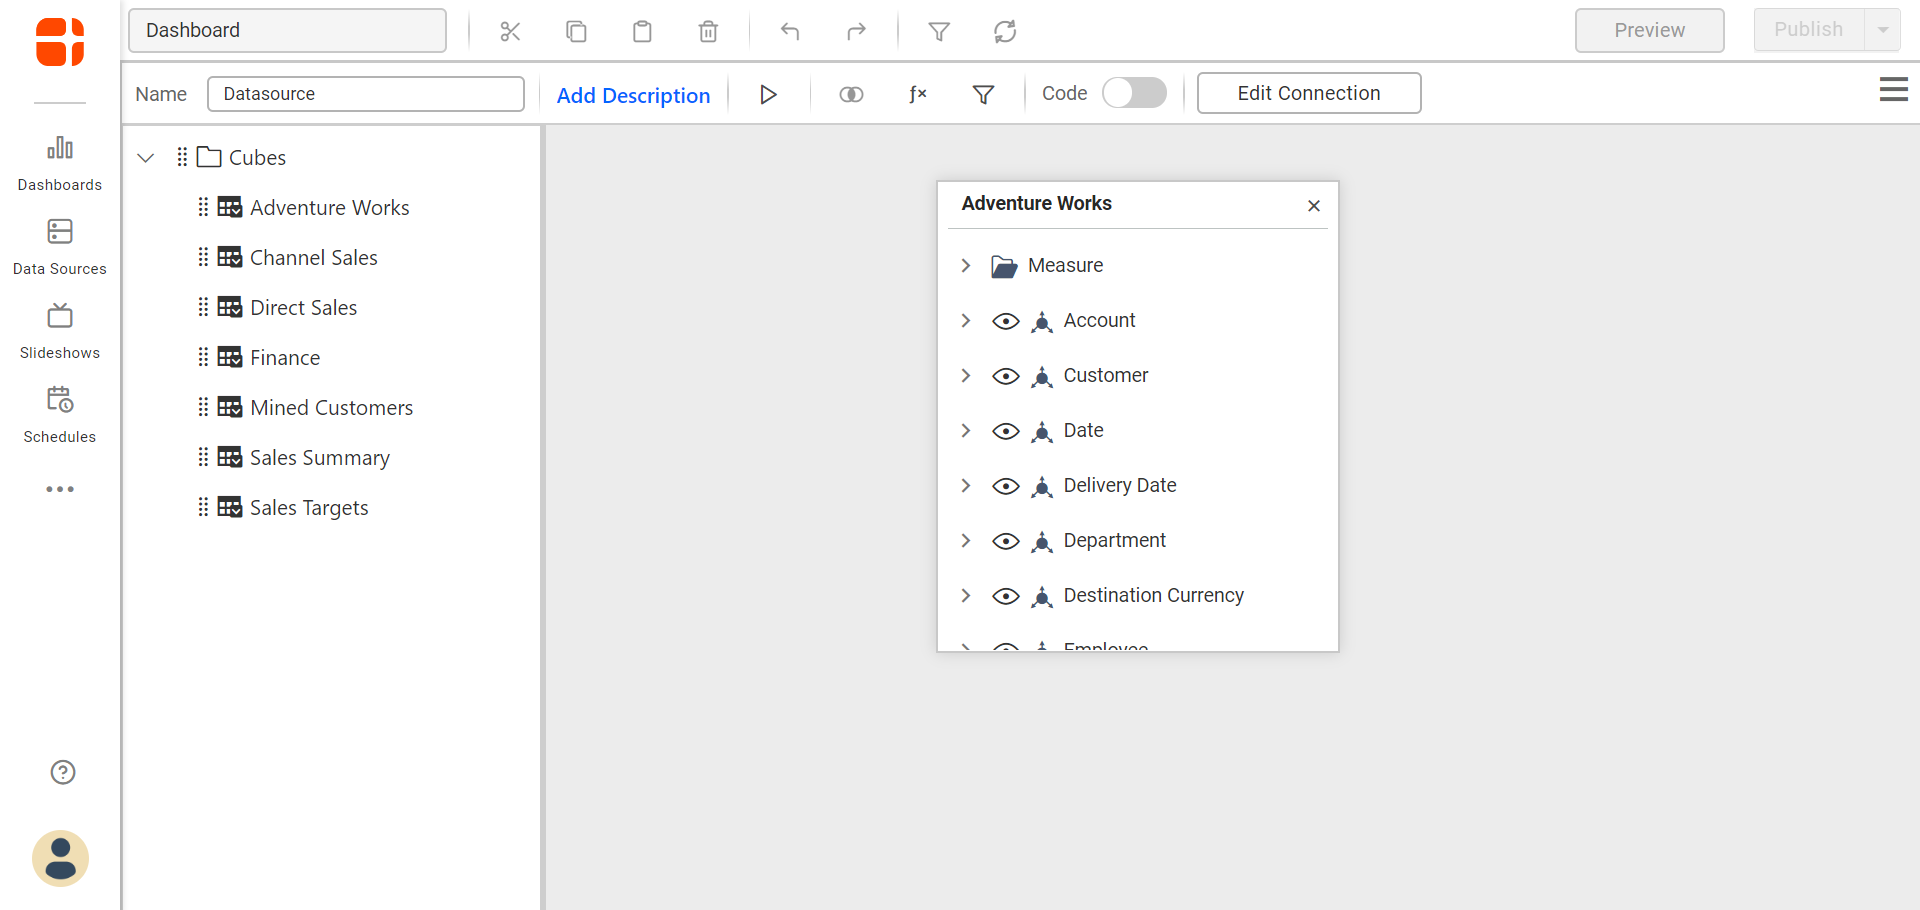The image size is (1920, 910).
Task: Click the Paste clipboard icon
Action: pyautogui.click(x=642, y=32)
